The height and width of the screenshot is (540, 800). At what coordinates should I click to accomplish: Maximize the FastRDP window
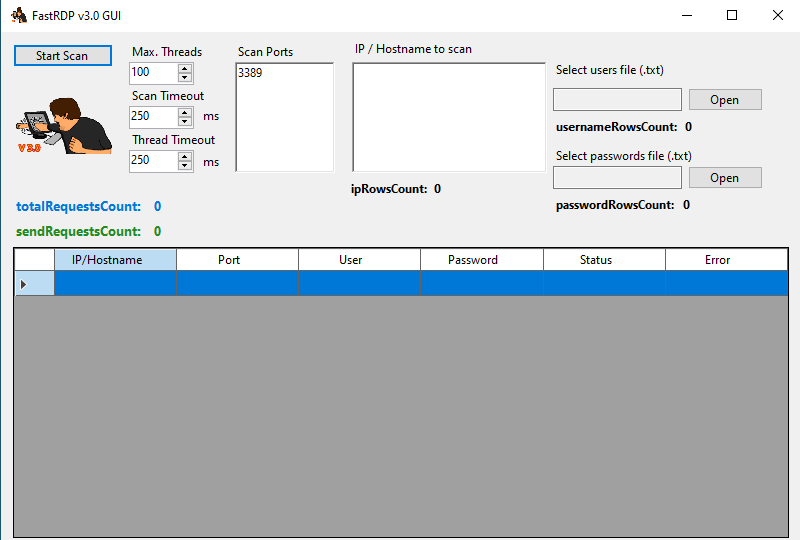[732, 15]
